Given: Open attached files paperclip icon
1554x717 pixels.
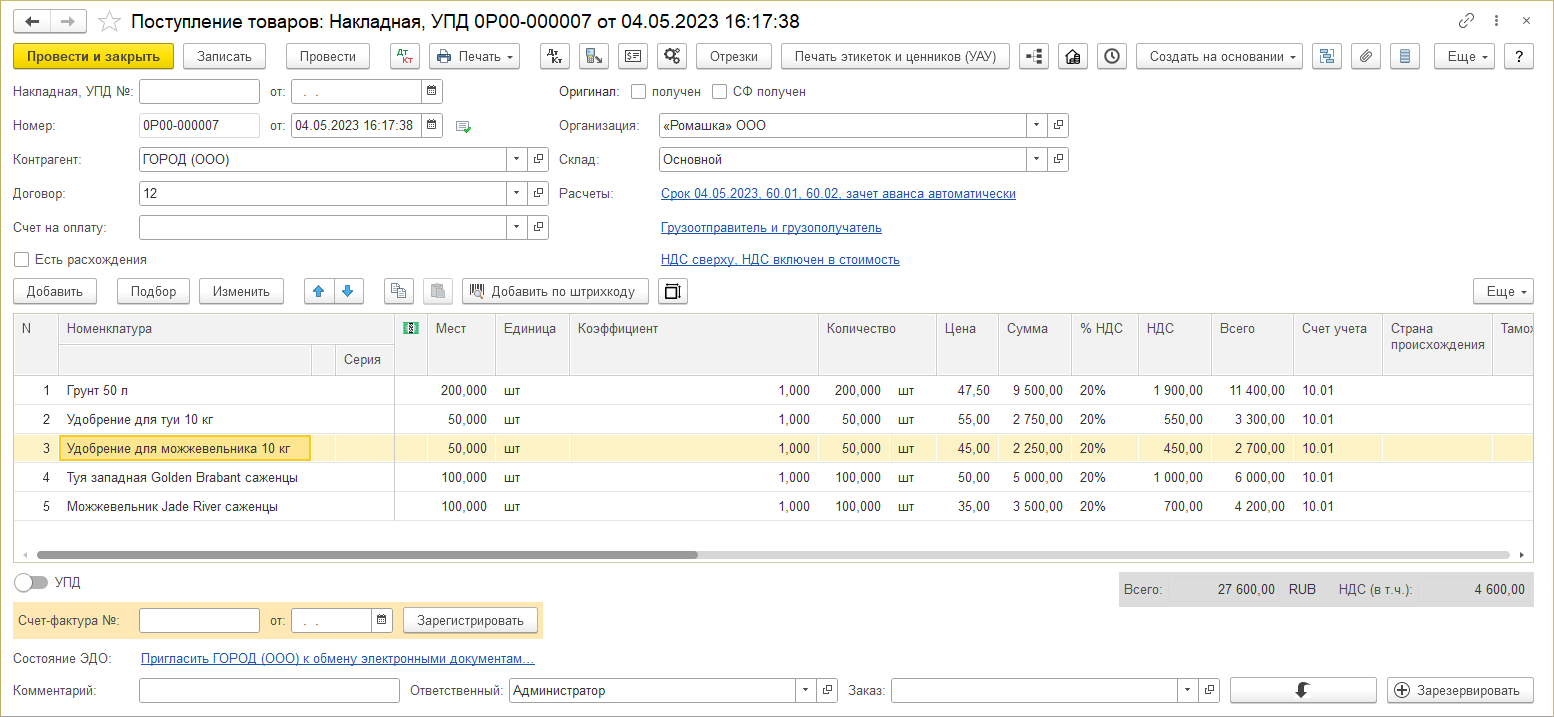Looking at the screenshot, I should pyautogui.click(x=1366, y=57).
